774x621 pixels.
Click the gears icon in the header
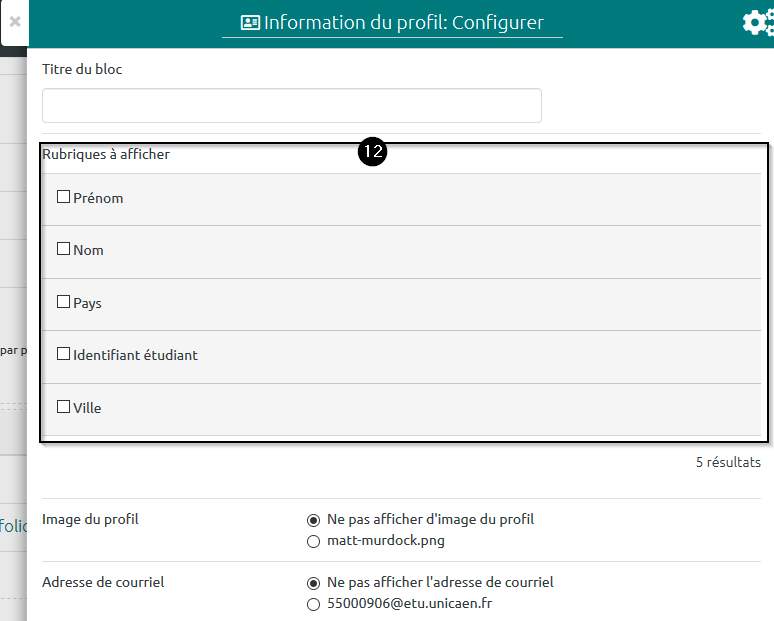758,23
